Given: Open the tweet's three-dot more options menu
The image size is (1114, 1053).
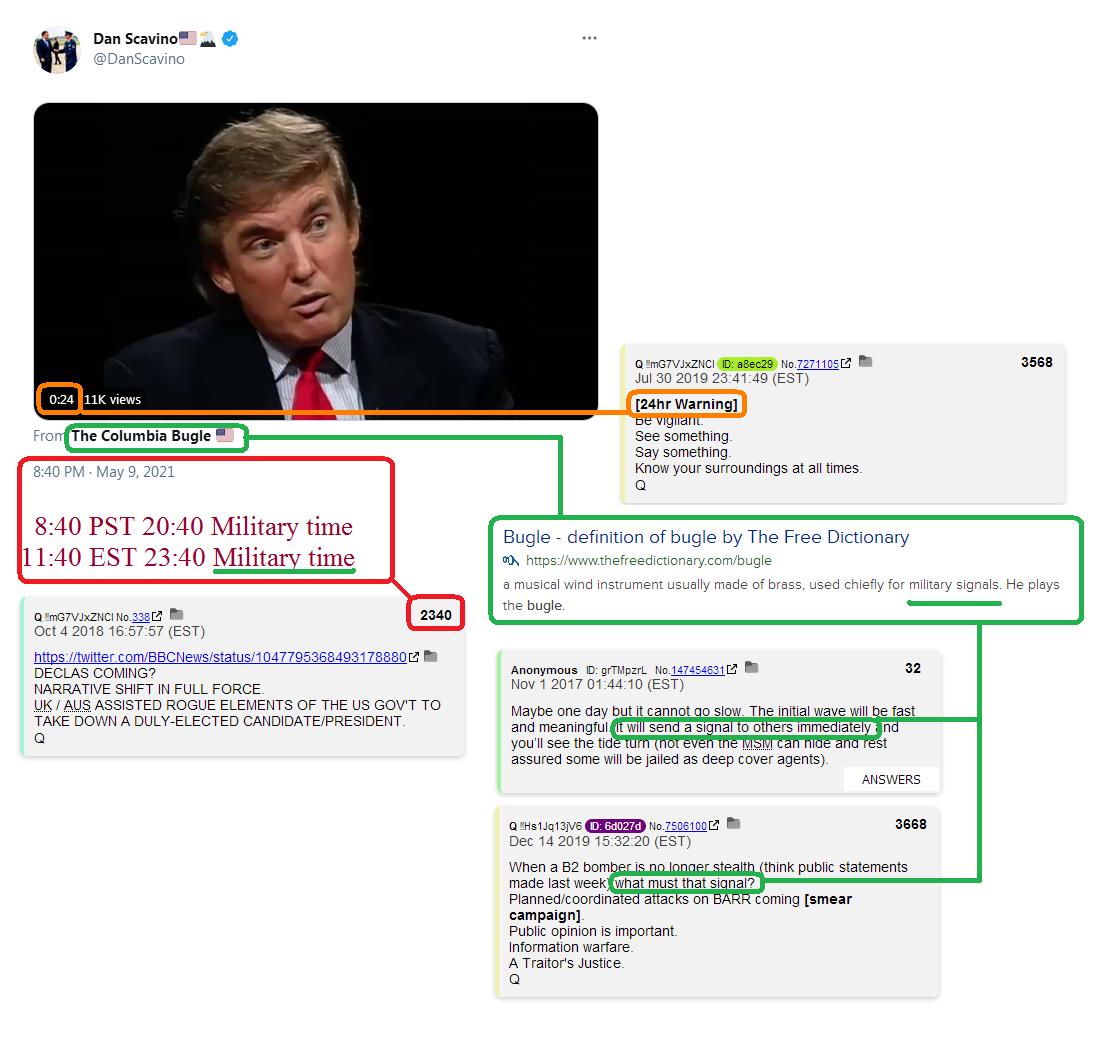Looking at the screenshot, I should click(589, 38).
